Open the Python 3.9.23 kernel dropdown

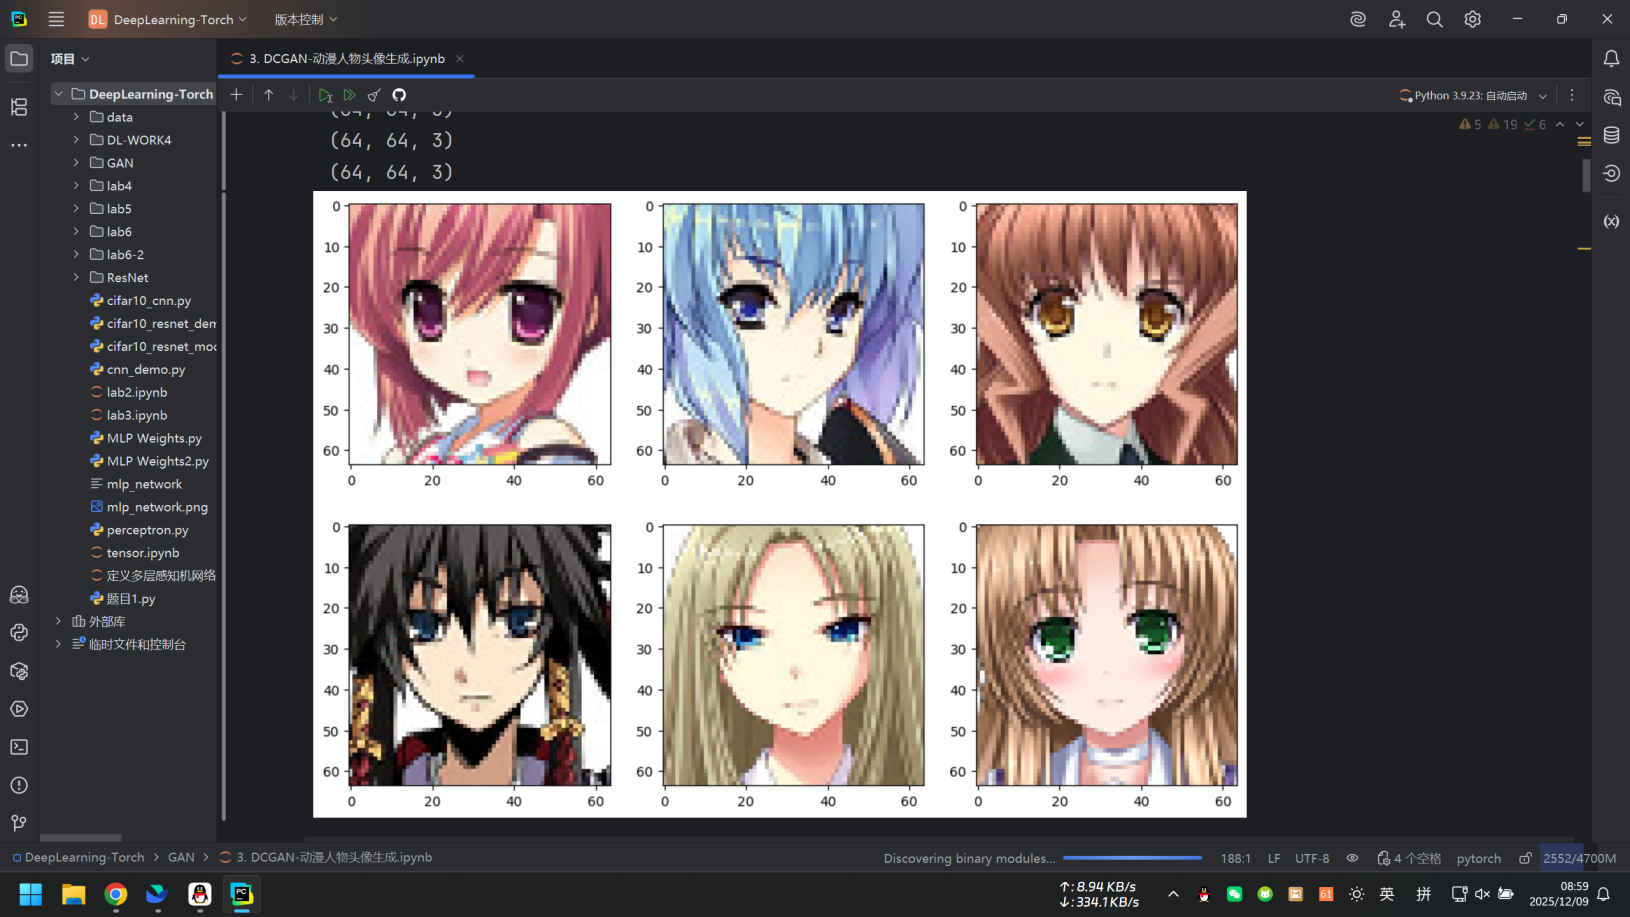(x=1473, y=96)
